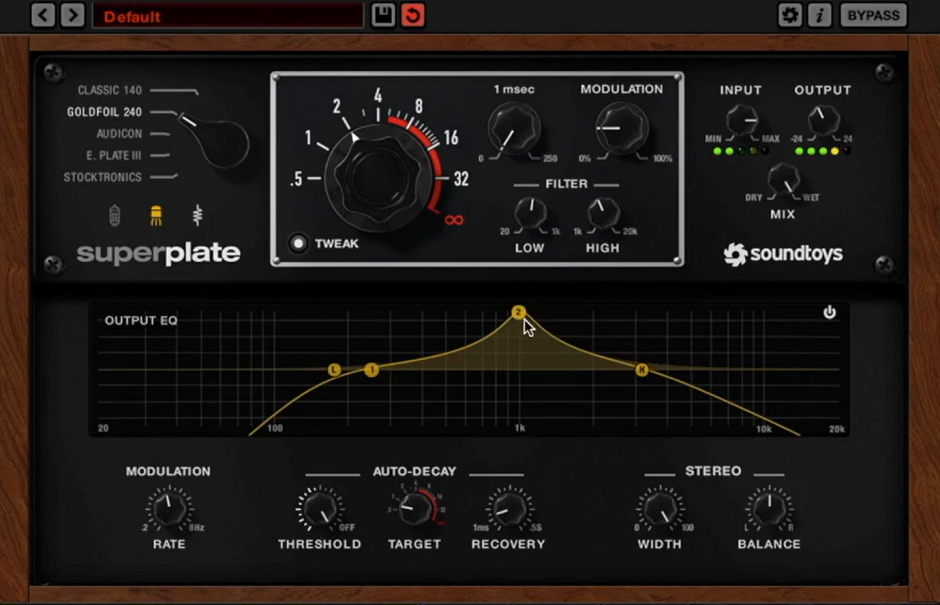Click the decay value .5 on the dial
Image resolution: width=940 pixels, height=605 pixels.
coord(296,179)
